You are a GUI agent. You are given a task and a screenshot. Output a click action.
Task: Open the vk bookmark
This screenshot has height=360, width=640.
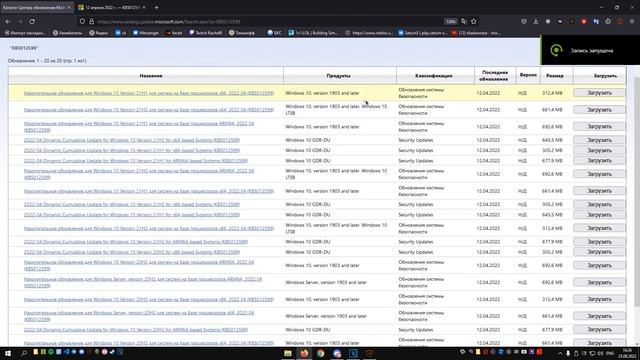coord(121,33)
